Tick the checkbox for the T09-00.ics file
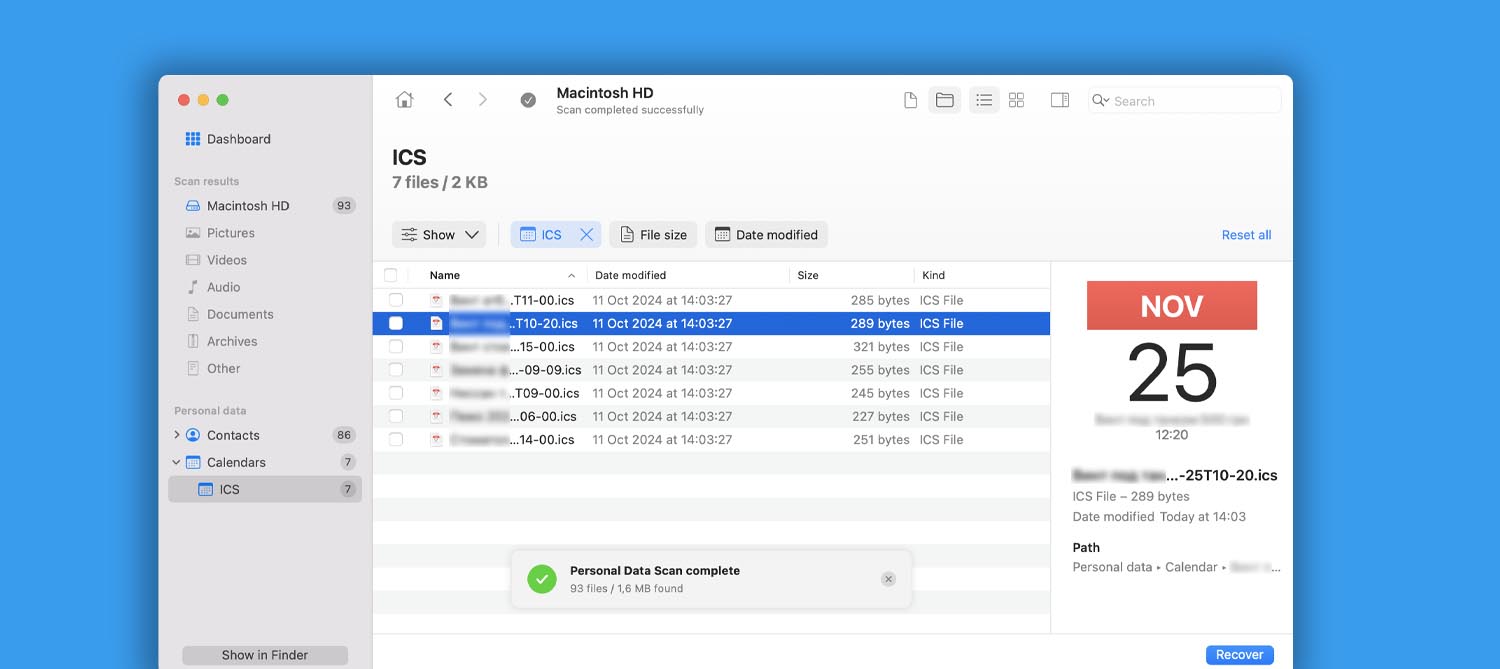 396,393
